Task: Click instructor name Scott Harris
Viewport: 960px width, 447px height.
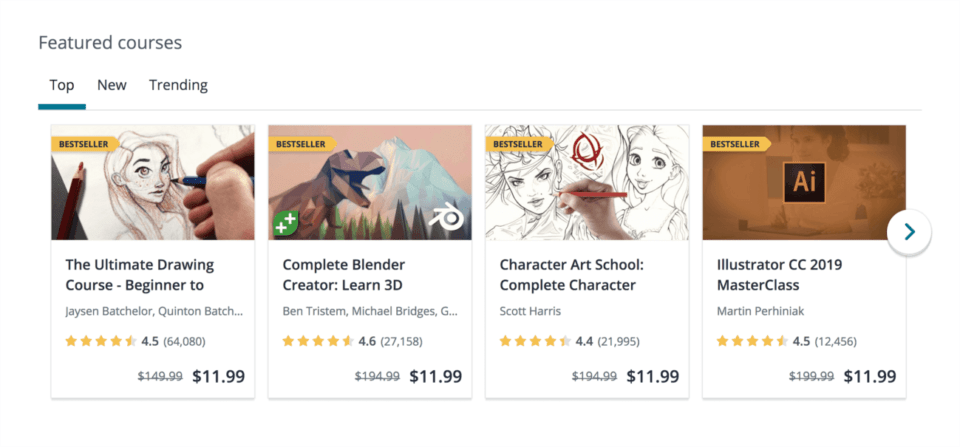Action: point(530,311)
